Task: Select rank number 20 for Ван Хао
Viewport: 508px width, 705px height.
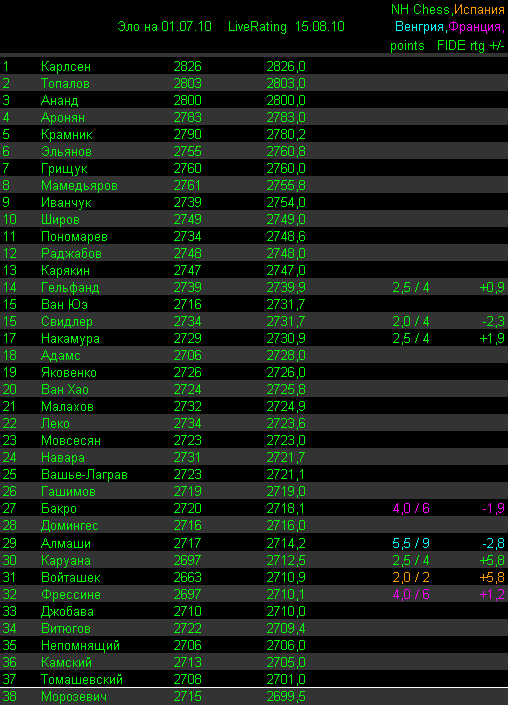Action: pyautogui.click(x=9, y=389)
